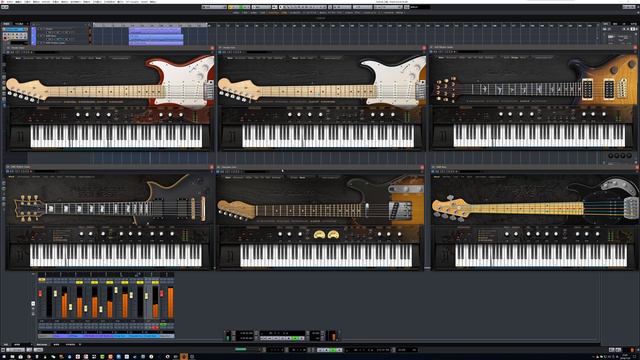Toggle yellow-green track state buttons in top toolbar
This screenshot has height=360, width=640.
click(x=239, y=7)
